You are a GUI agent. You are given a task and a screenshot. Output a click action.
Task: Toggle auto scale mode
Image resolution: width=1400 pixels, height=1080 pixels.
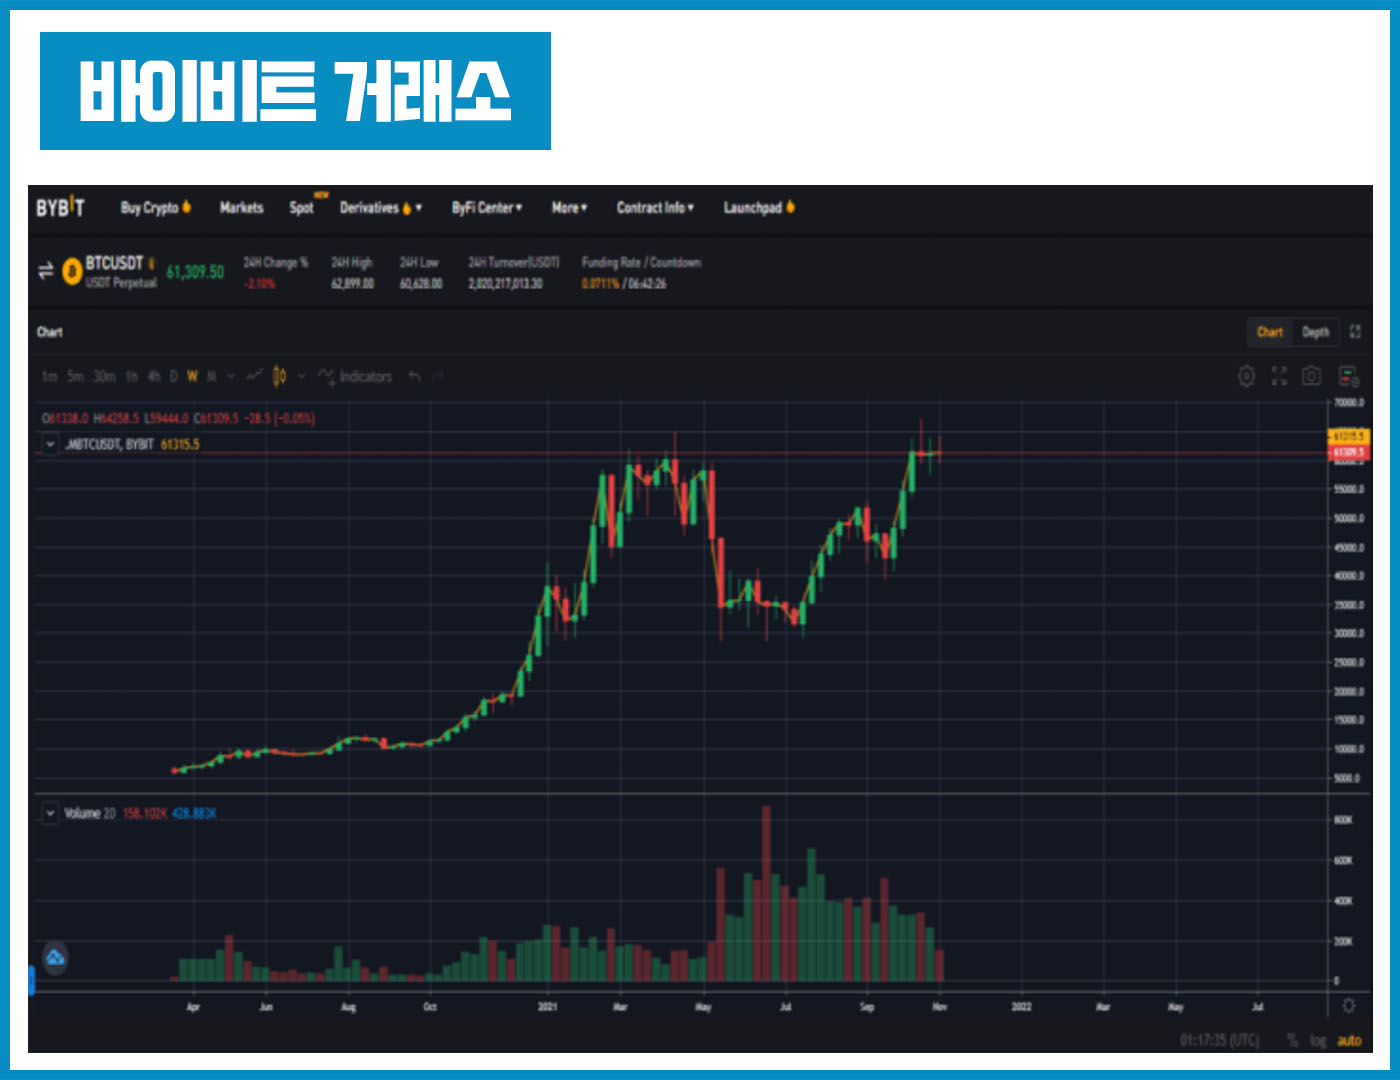click(1349, 1041)
